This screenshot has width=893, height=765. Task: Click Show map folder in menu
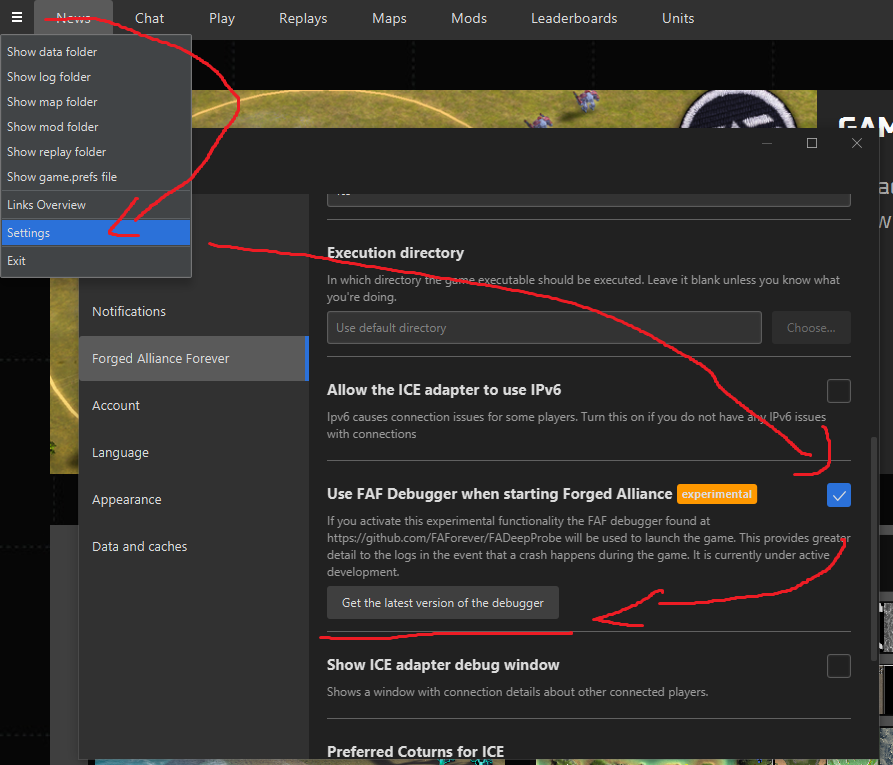tap(96, 102)
